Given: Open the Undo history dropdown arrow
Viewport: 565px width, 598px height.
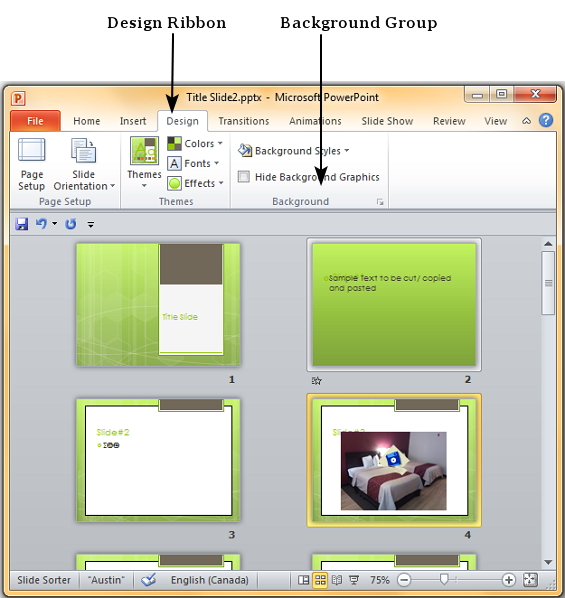Looking at the screenshot, I should coord(55,223).
